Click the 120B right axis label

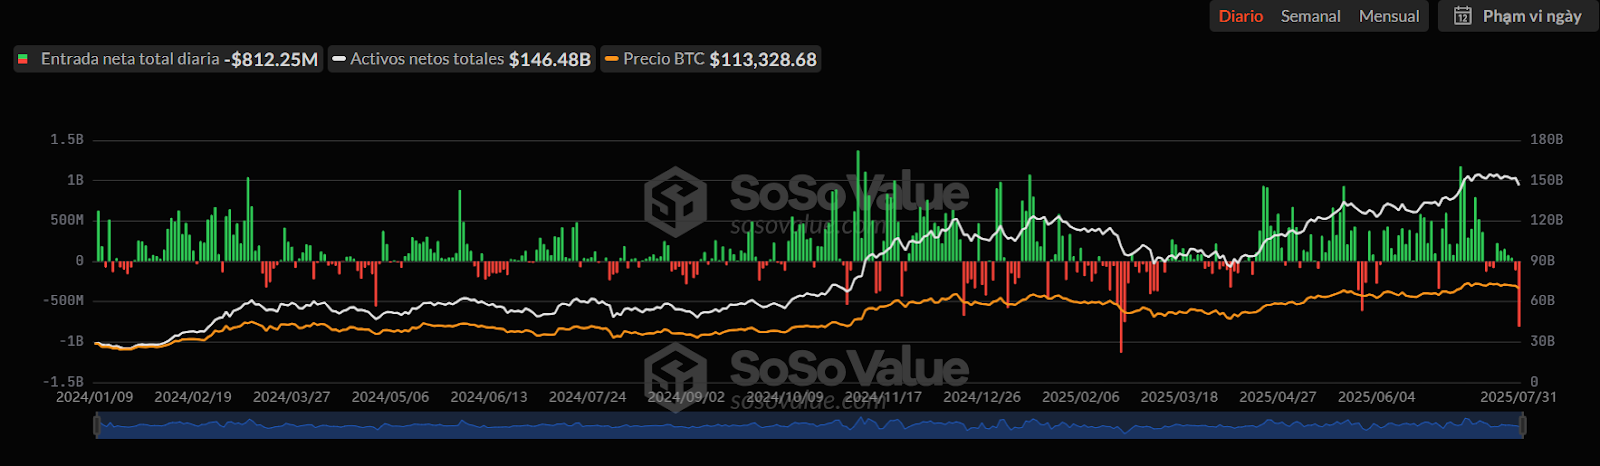pyautogui.click(x=1546, y=220)
